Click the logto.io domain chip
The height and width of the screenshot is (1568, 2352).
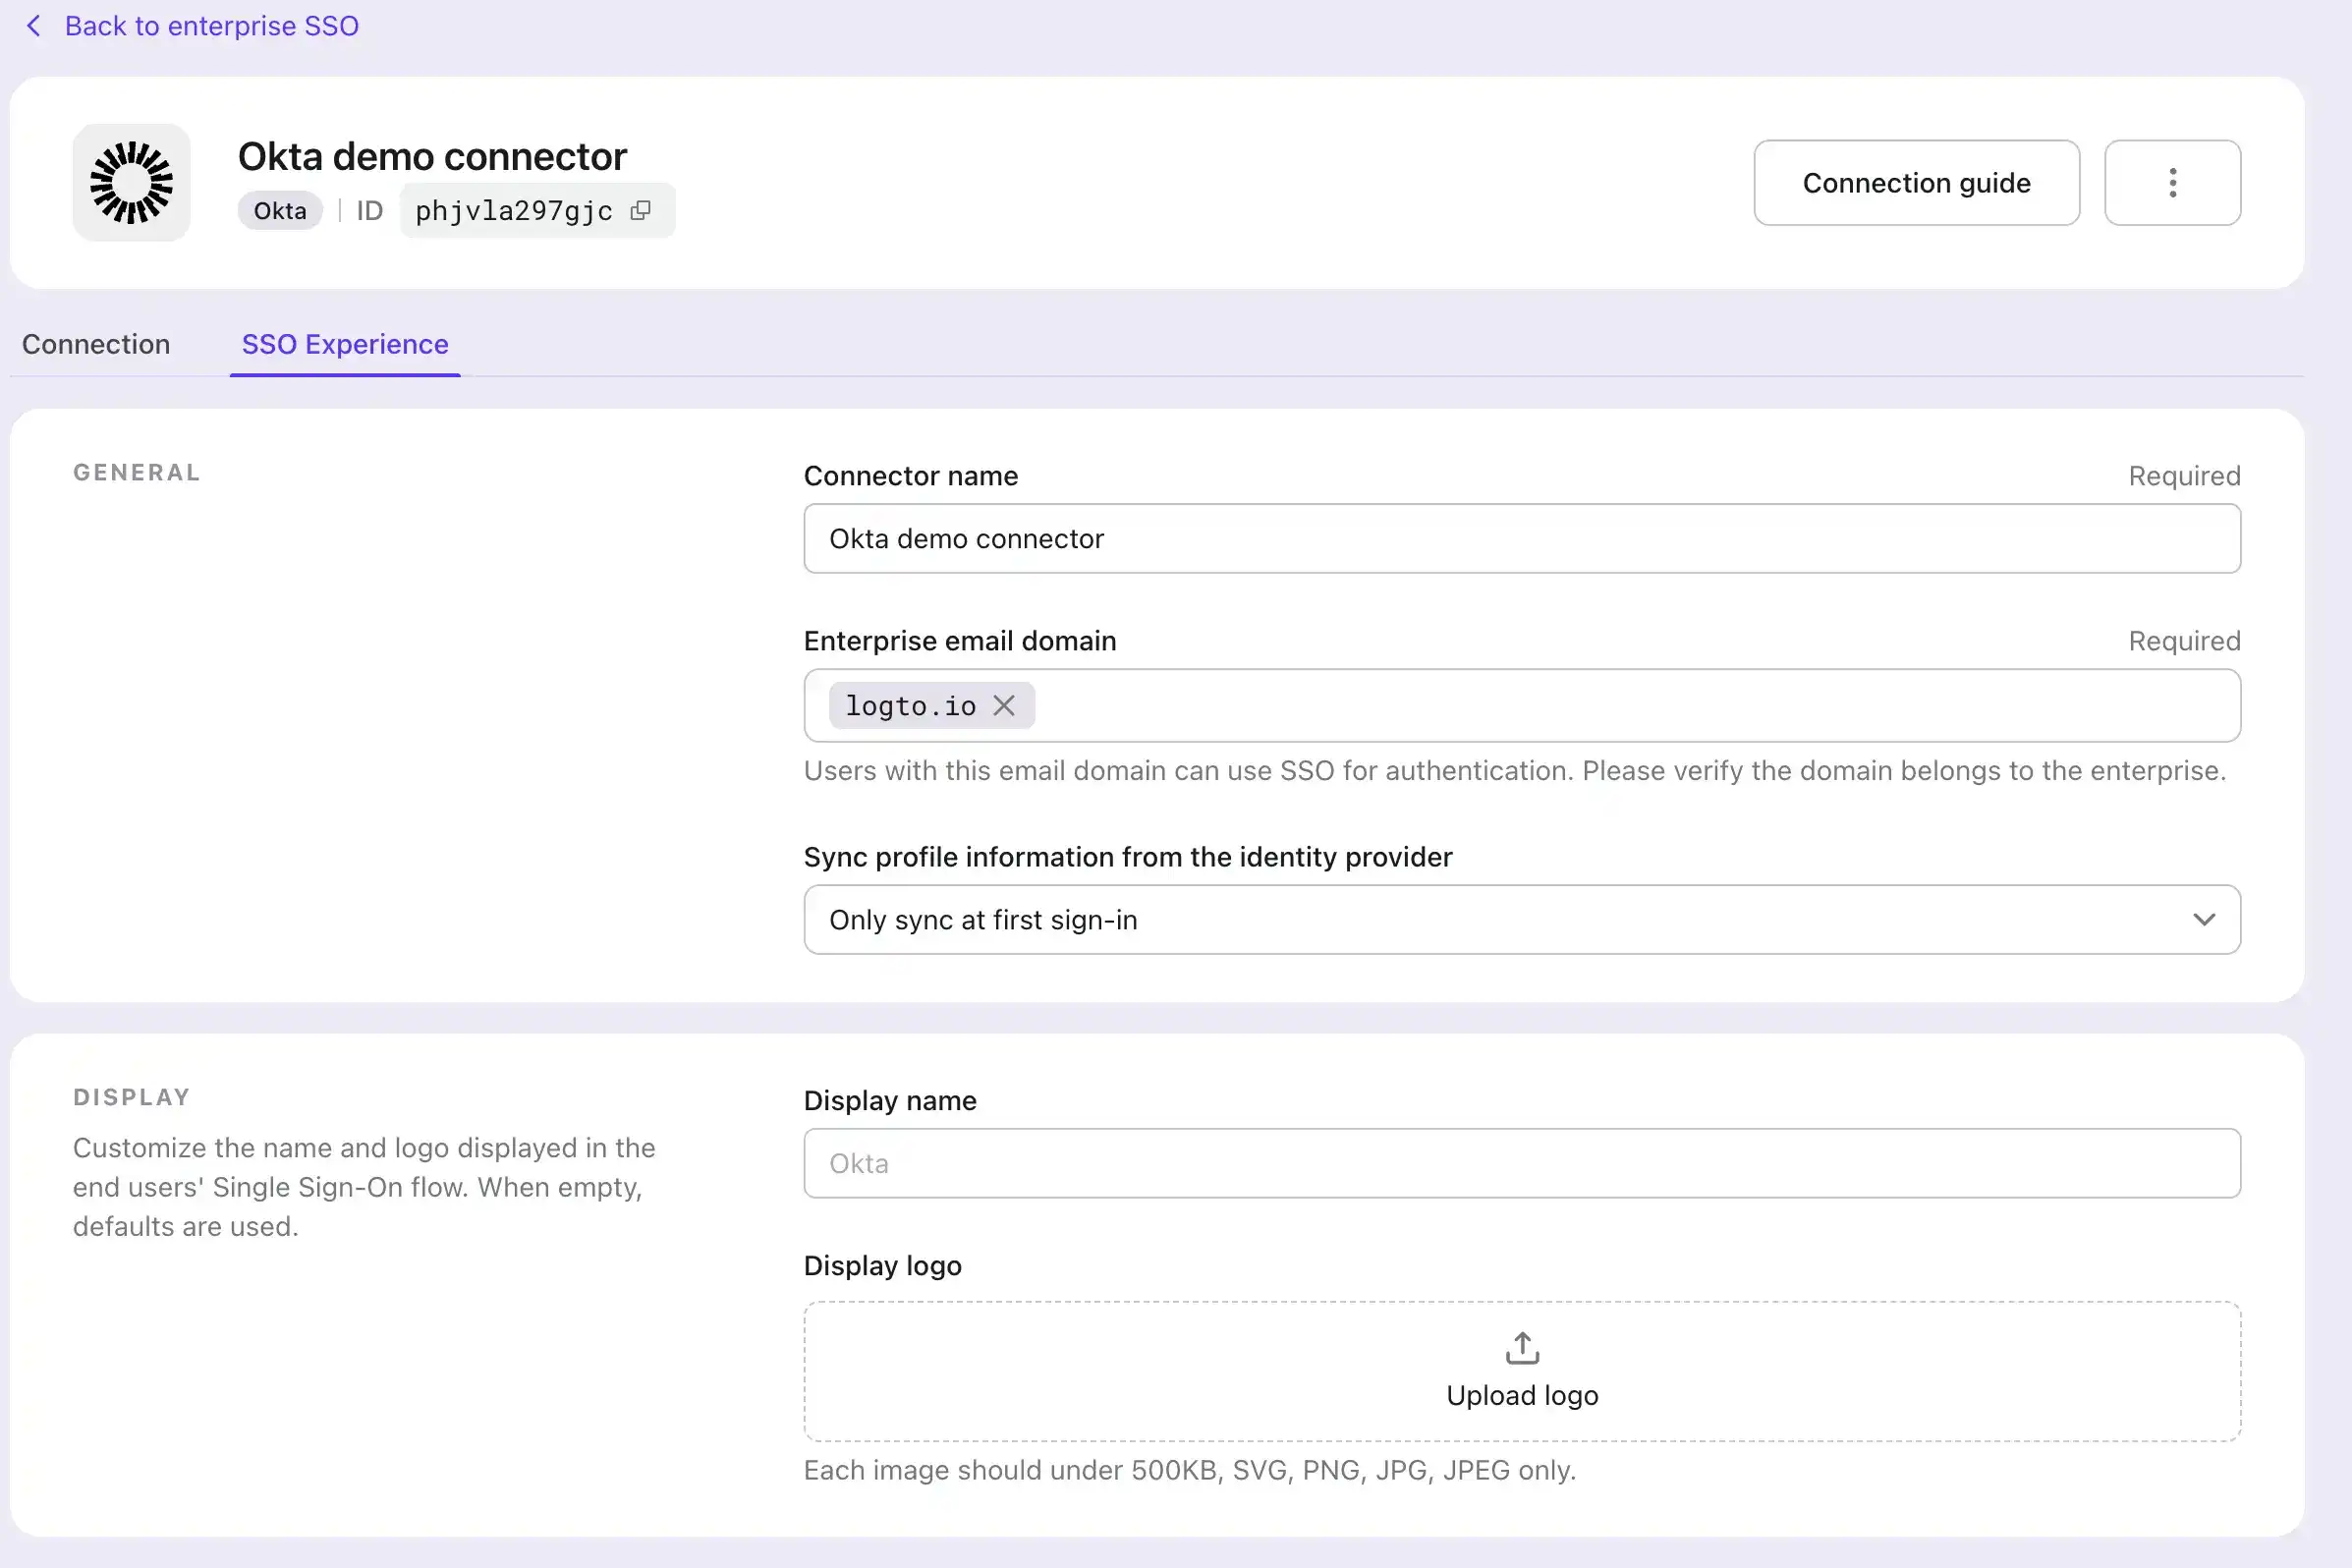pos(910,706)
